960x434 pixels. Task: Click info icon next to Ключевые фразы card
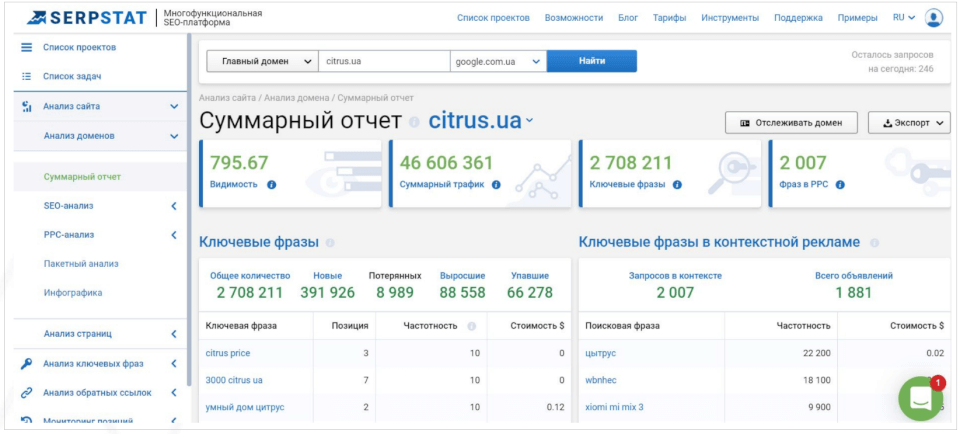(677, 184)
